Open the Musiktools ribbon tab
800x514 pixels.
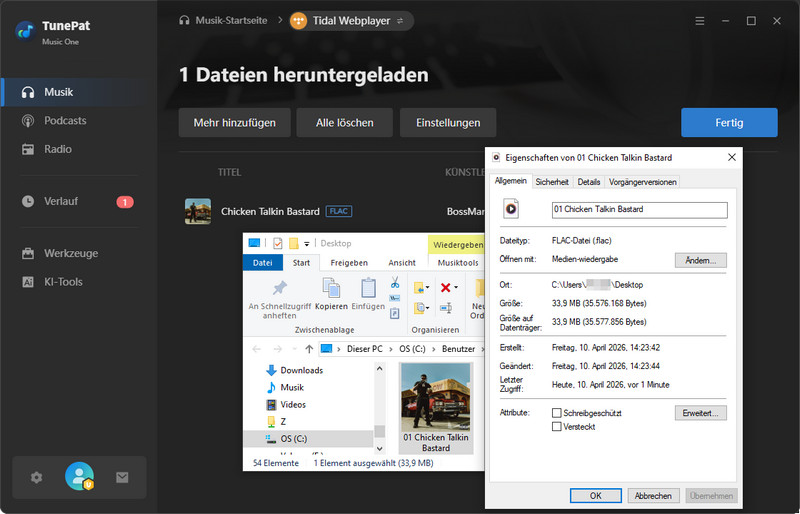(458, 263)
